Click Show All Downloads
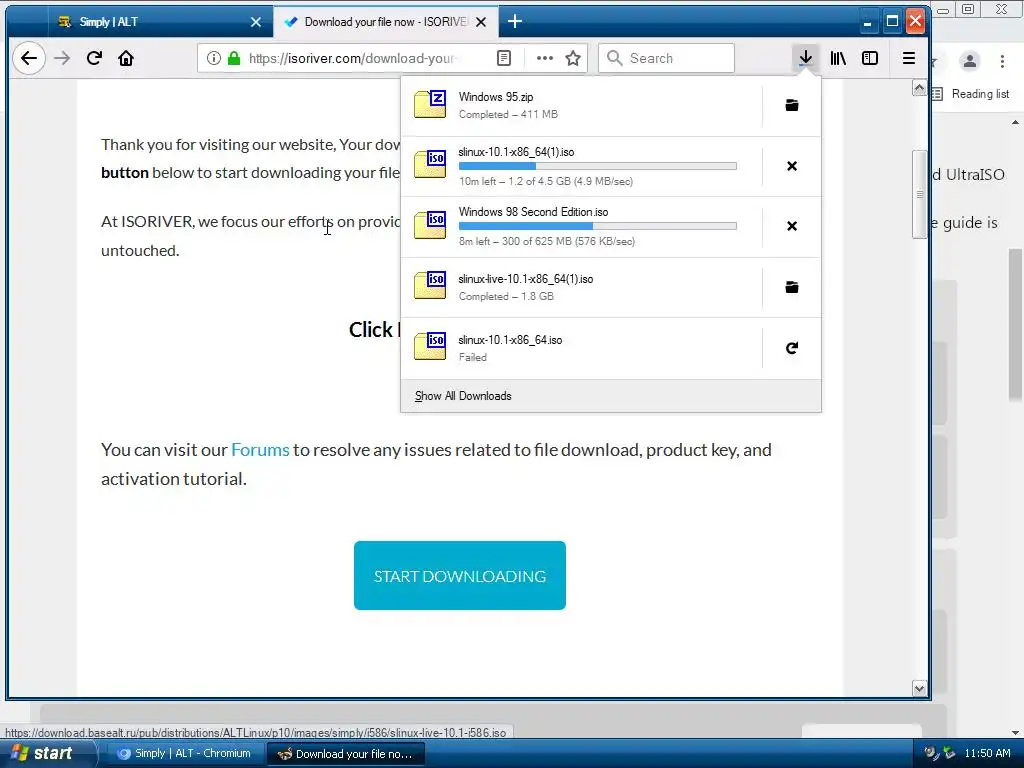This screenshot has width=1024, height=768. [463, 396]
